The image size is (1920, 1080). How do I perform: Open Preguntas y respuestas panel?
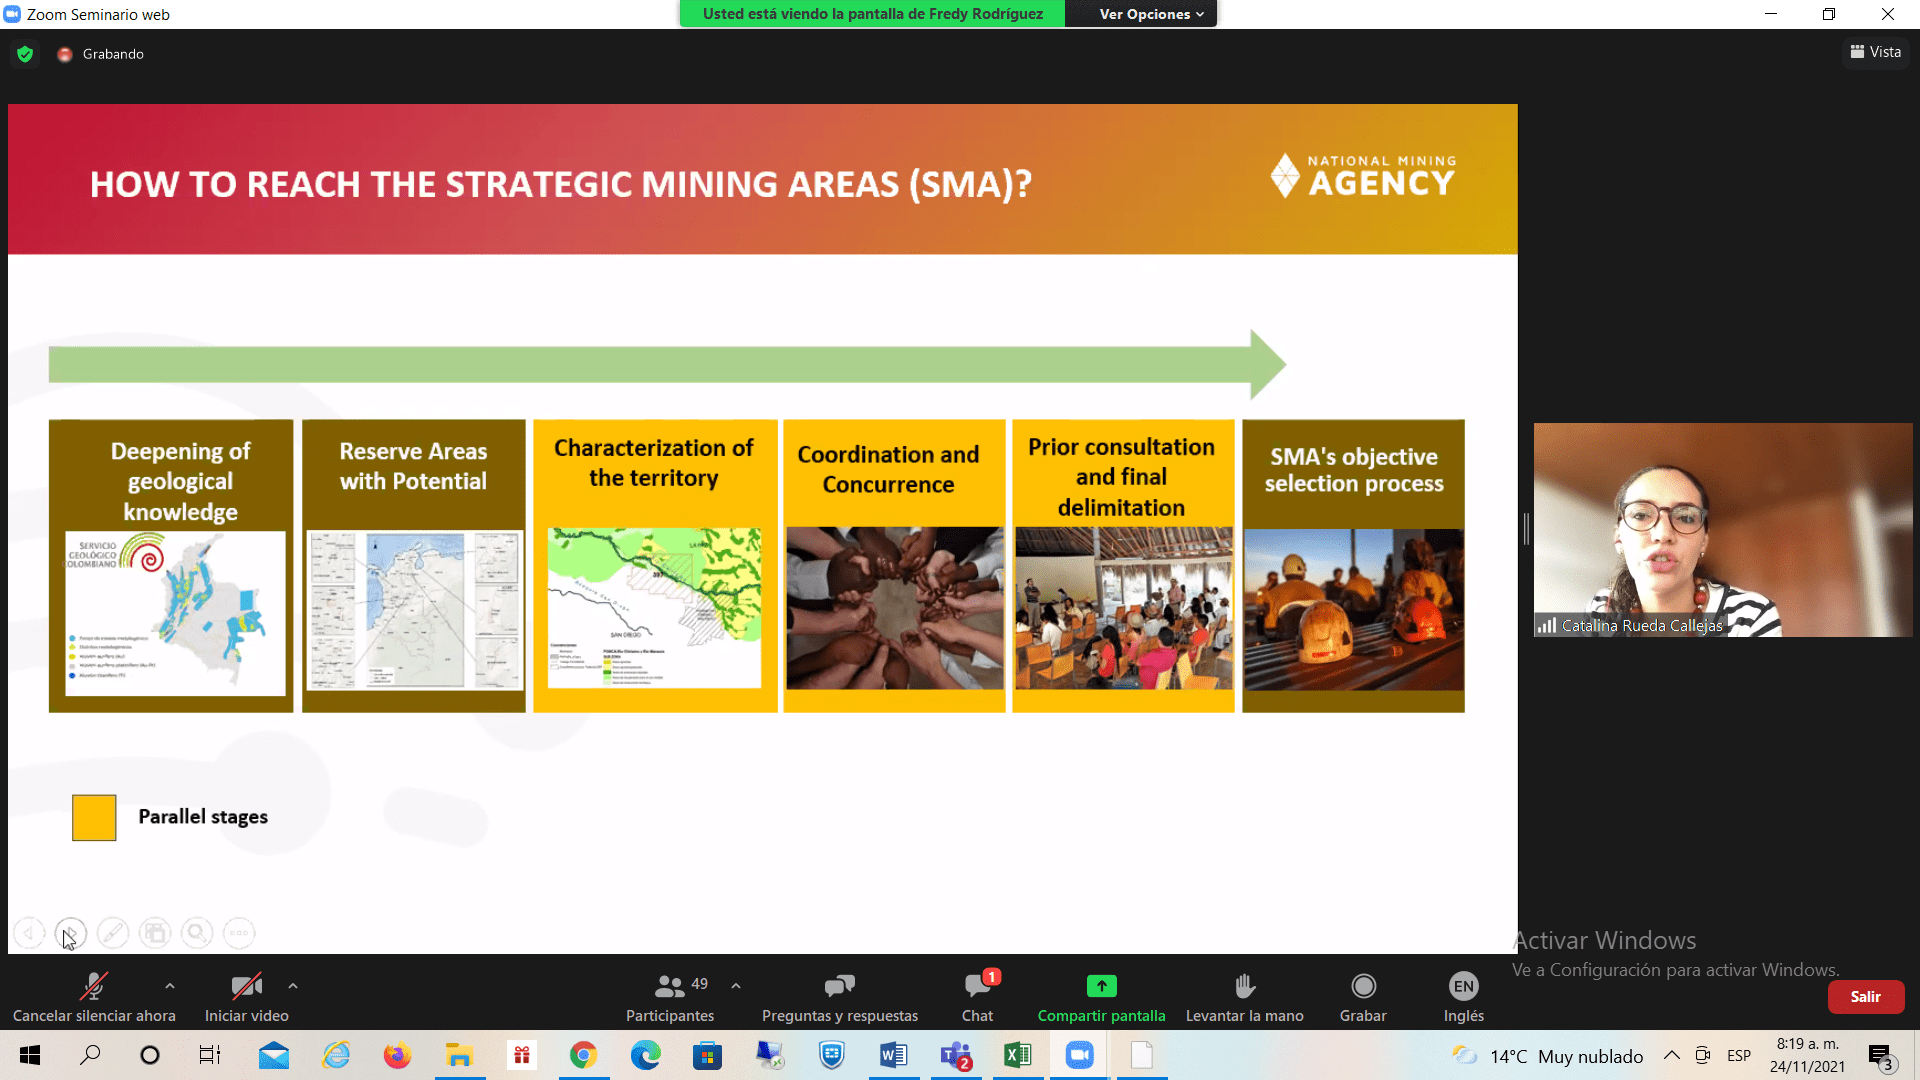(840, 997)
